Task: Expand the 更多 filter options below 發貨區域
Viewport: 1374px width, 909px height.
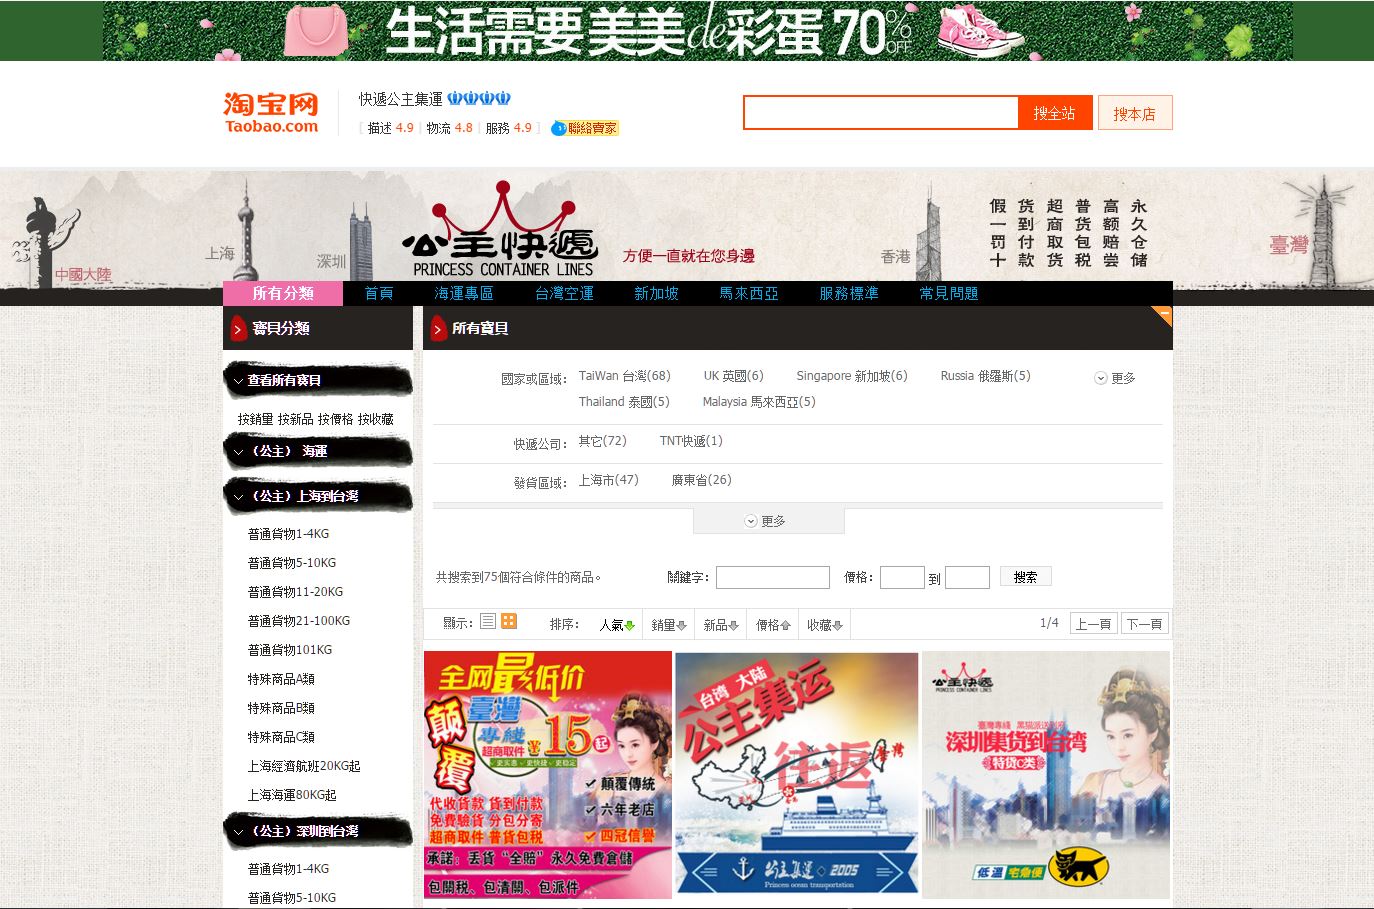Action: click(x=768, y=521)
